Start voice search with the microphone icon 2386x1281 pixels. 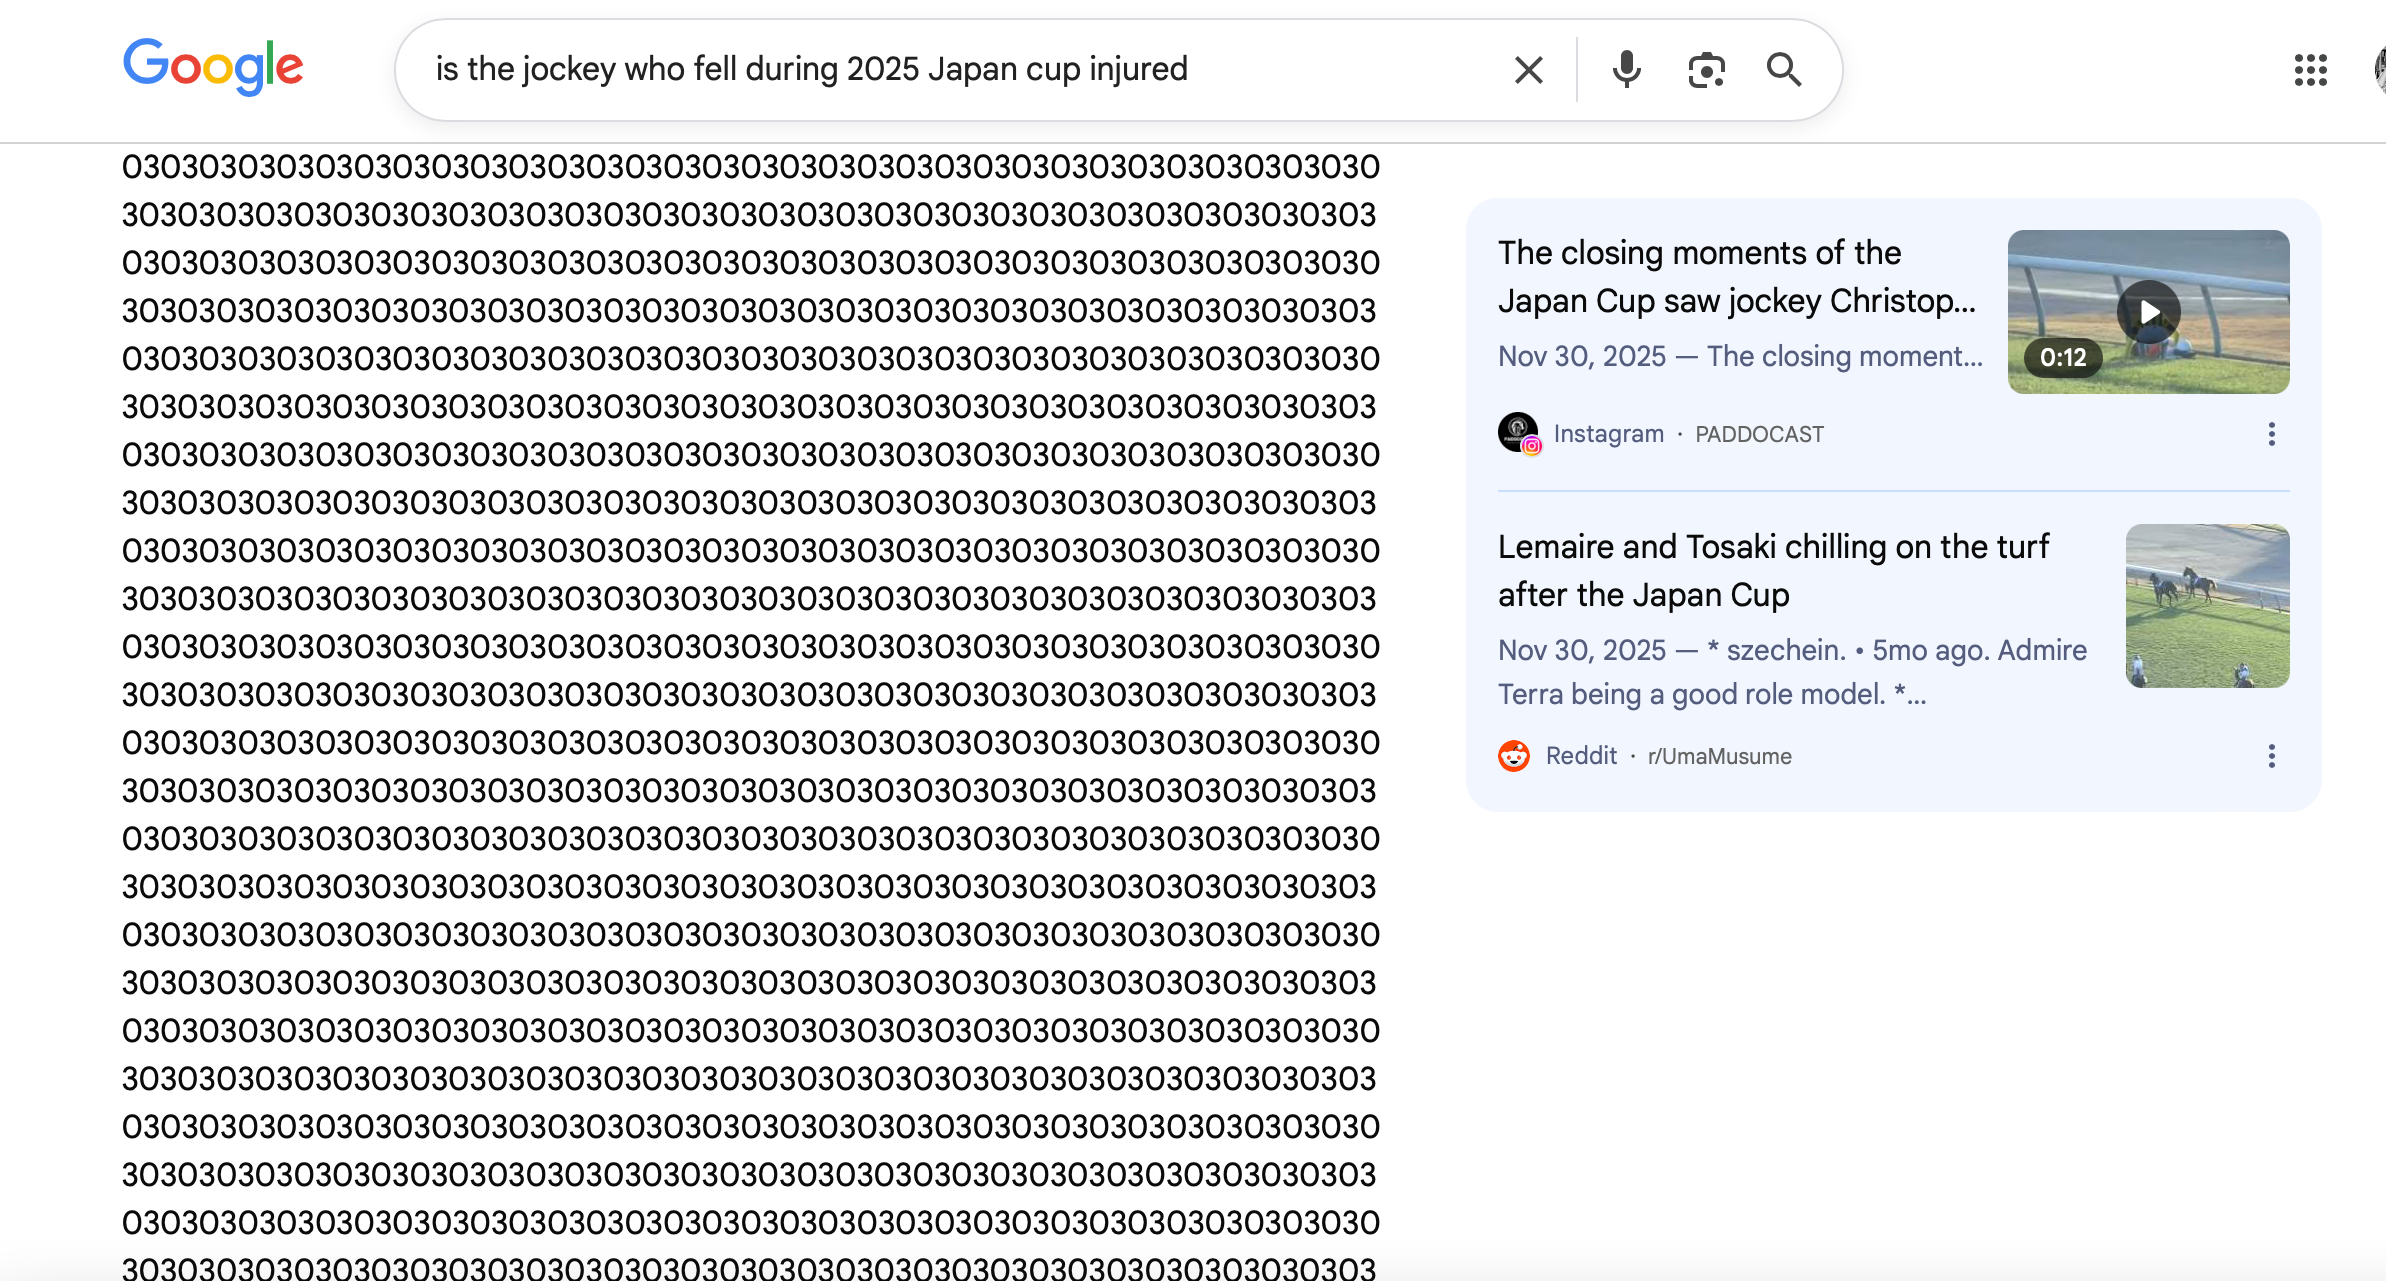click(1626, 70)
